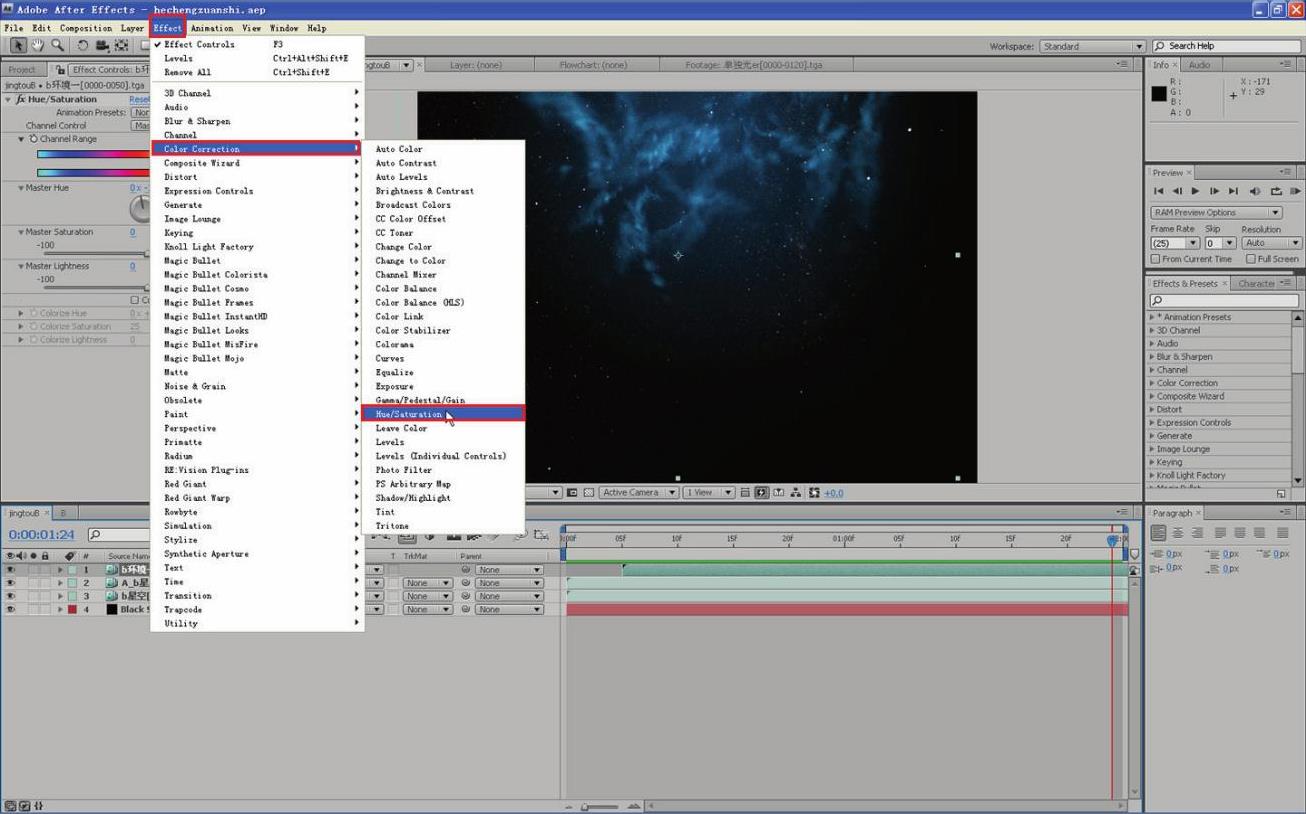This screenshot has width=1306, height=814.
Task: Click Effects & Presets search field
Action: [1226, 300]
